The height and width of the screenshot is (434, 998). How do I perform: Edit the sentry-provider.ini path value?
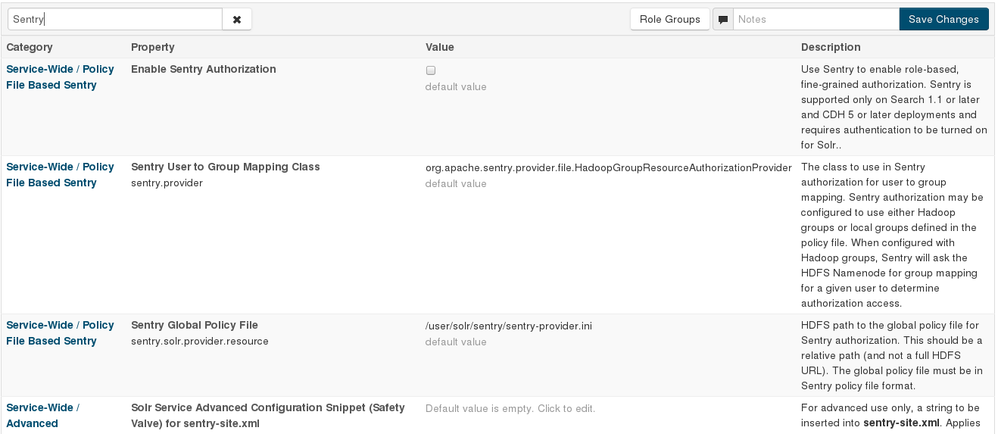coord(509,326)
